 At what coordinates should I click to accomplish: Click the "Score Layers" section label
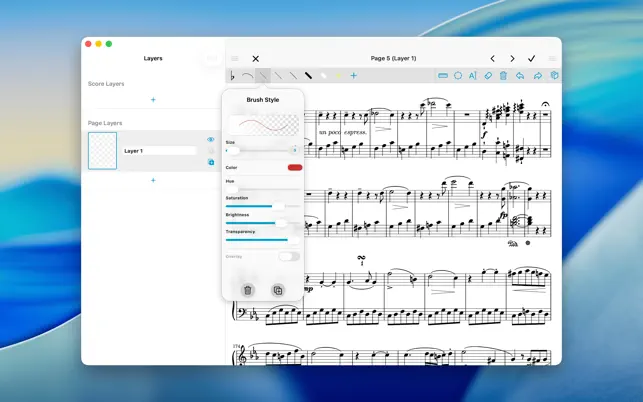[106, 84]
